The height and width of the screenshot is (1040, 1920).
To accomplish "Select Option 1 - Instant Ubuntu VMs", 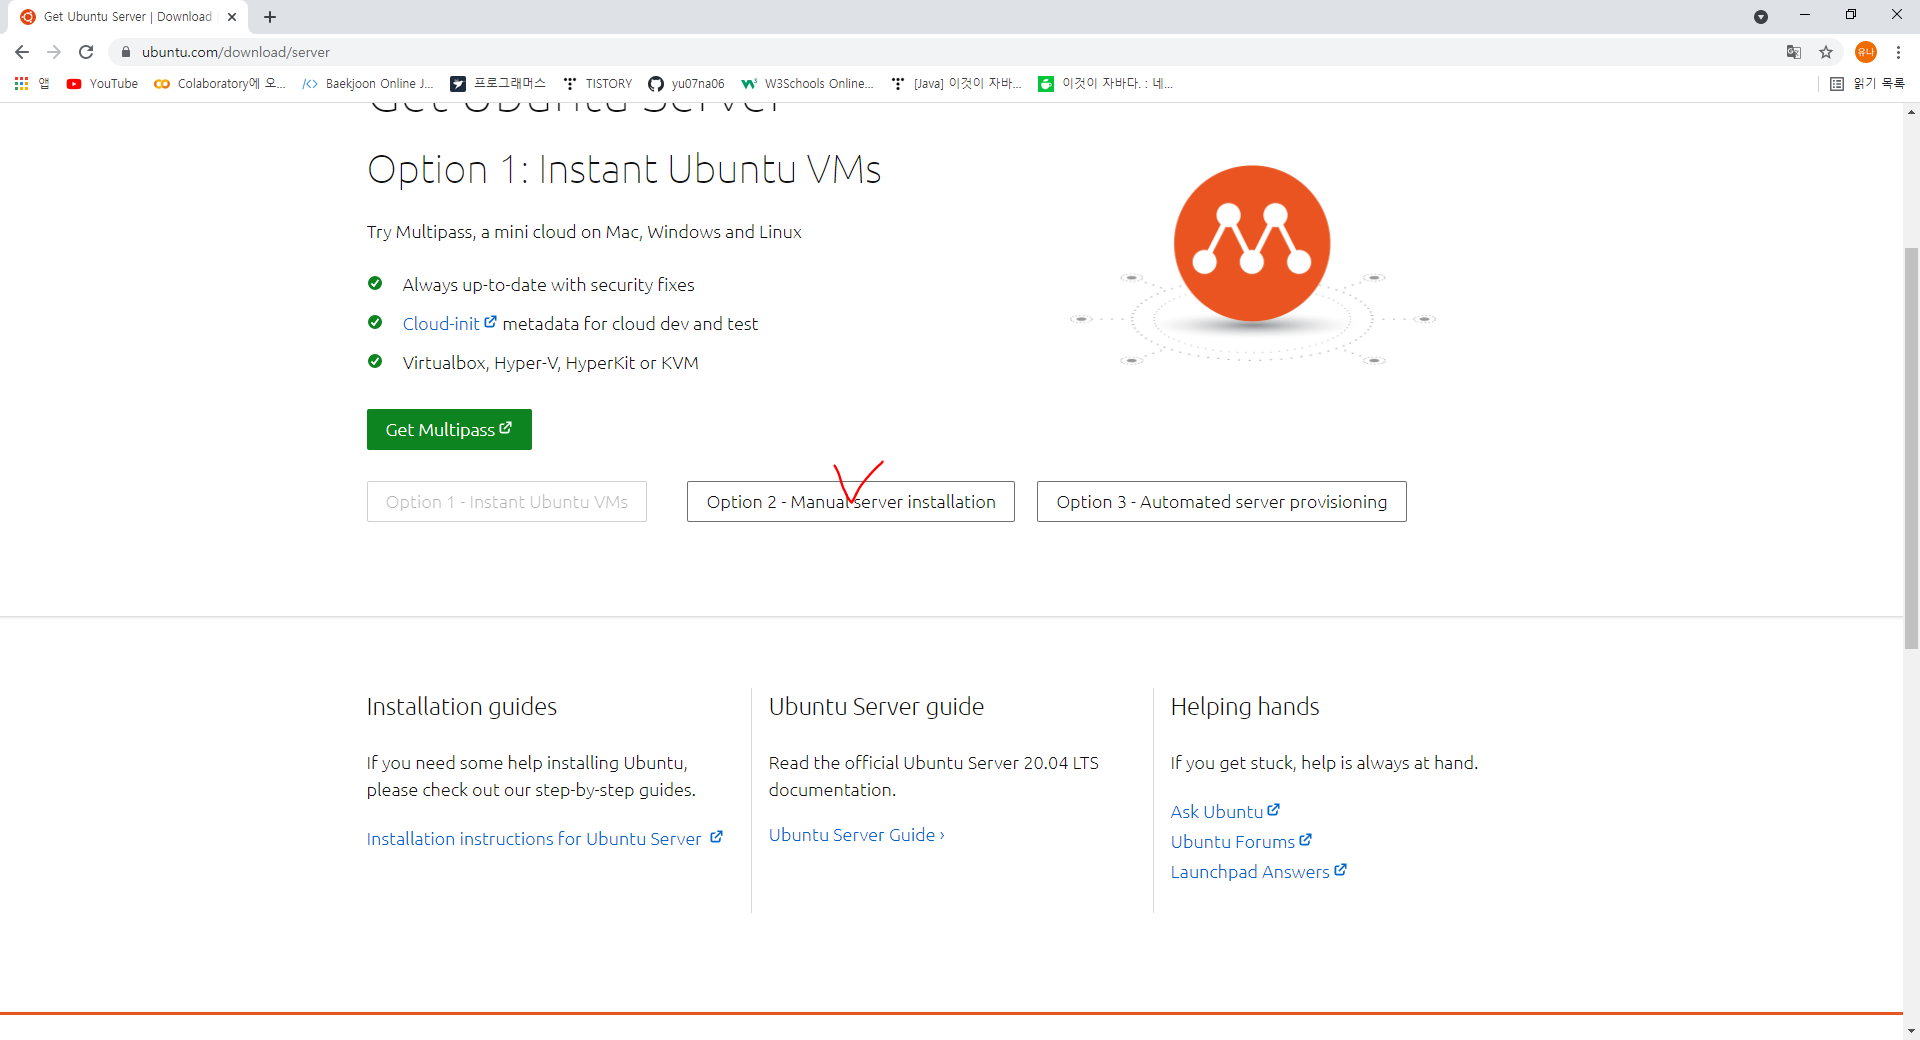I will [507, 502].
